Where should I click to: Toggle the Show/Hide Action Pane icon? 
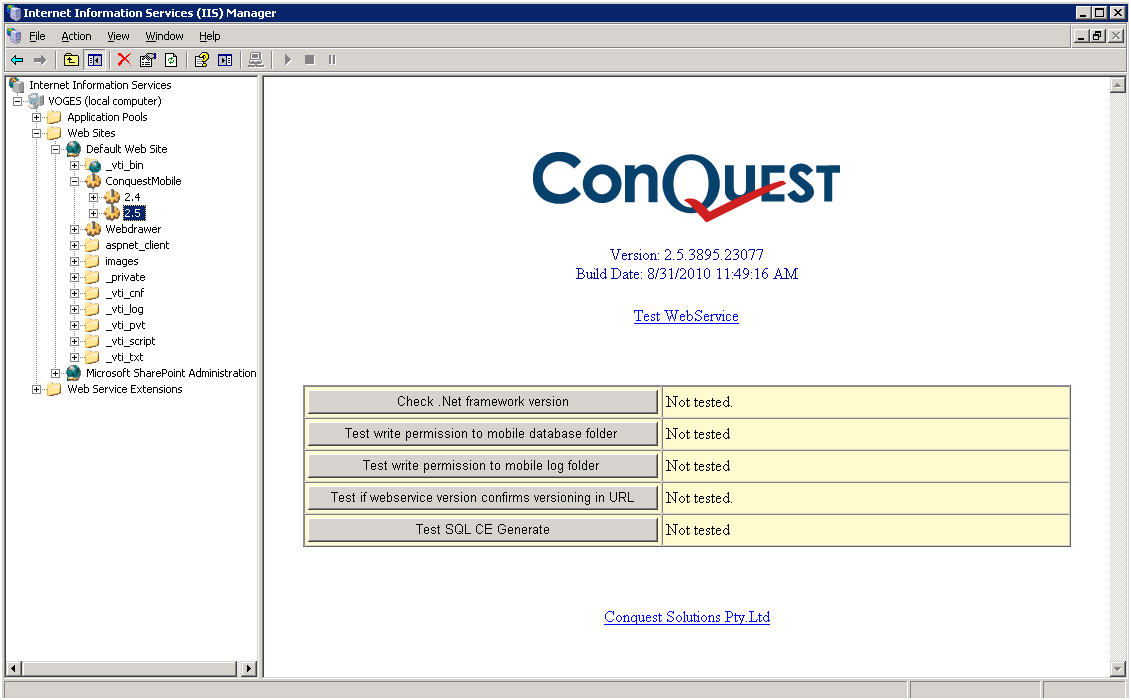tap(225, 60)
